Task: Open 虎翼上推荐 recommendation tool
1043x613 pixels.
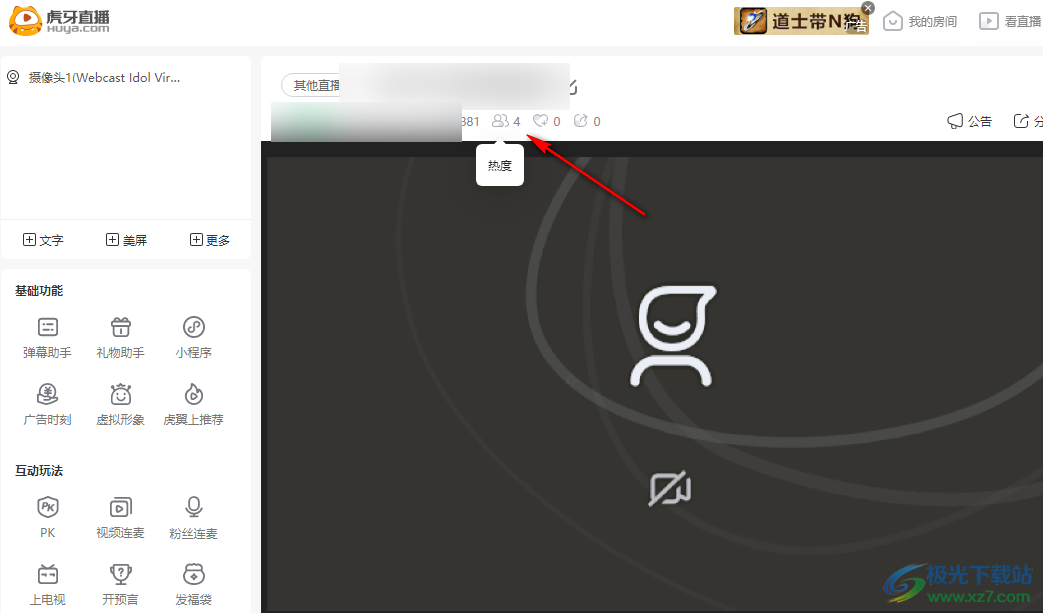Action: pyautogui.click(x=194, y=405)
